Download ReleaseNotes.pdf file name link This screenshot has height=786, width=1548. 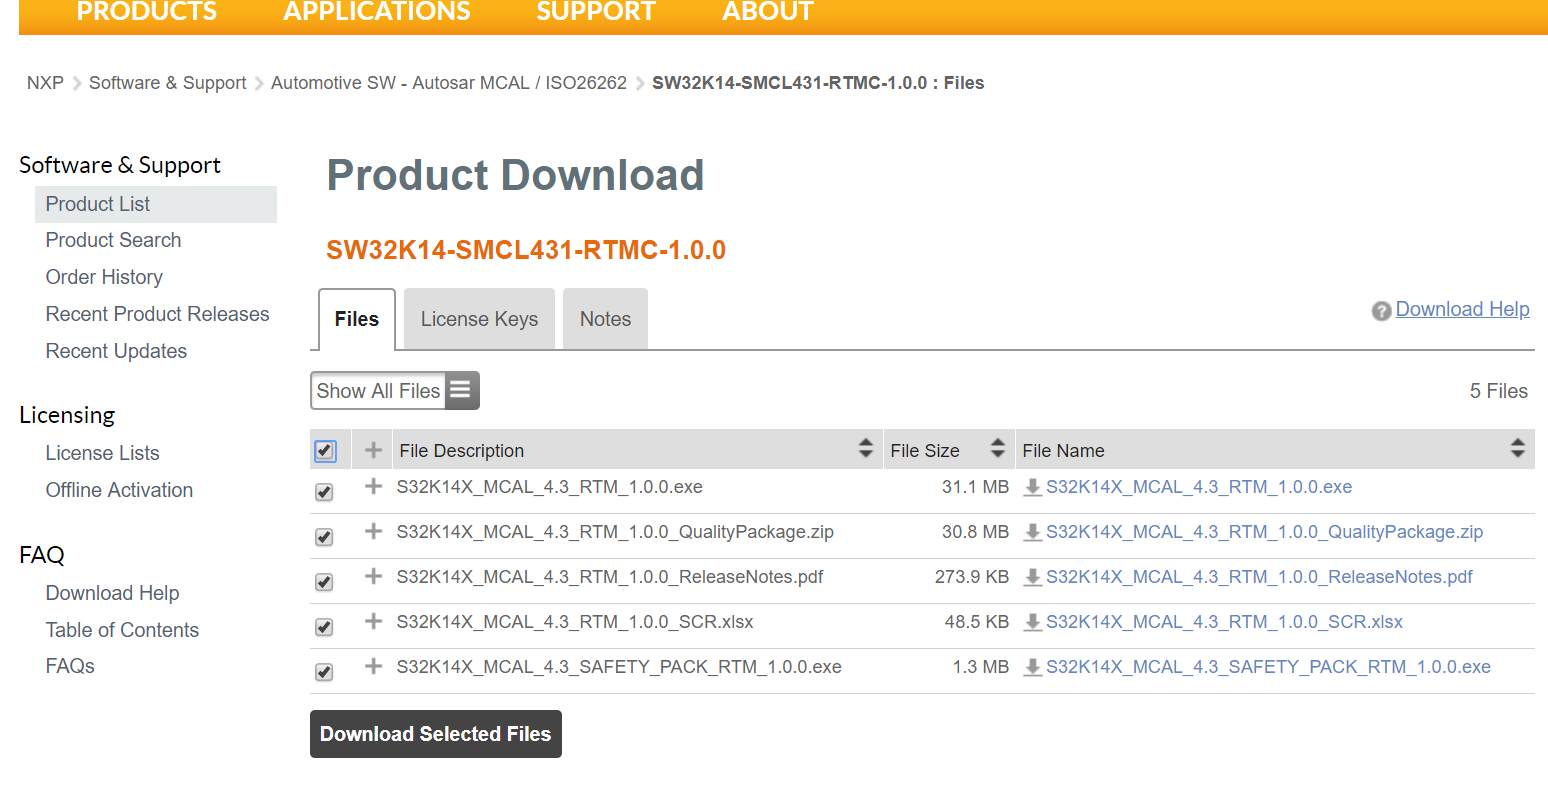tap(1259, 577)
